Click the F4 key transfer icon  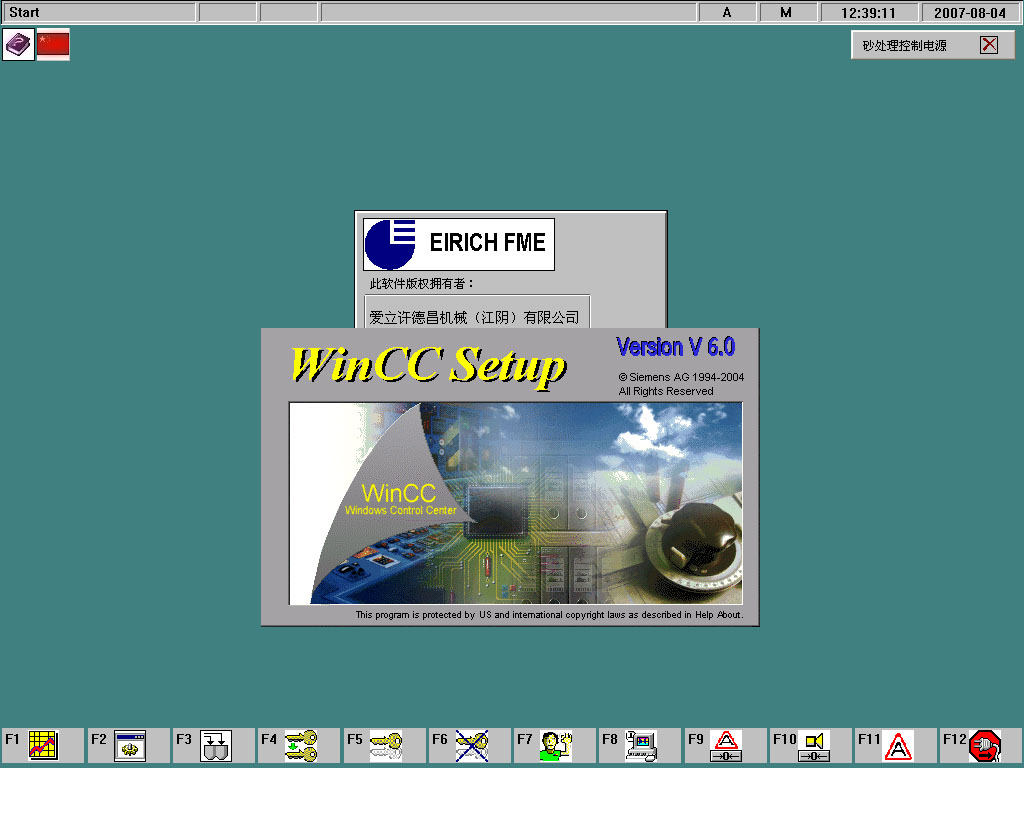point(301,746)
